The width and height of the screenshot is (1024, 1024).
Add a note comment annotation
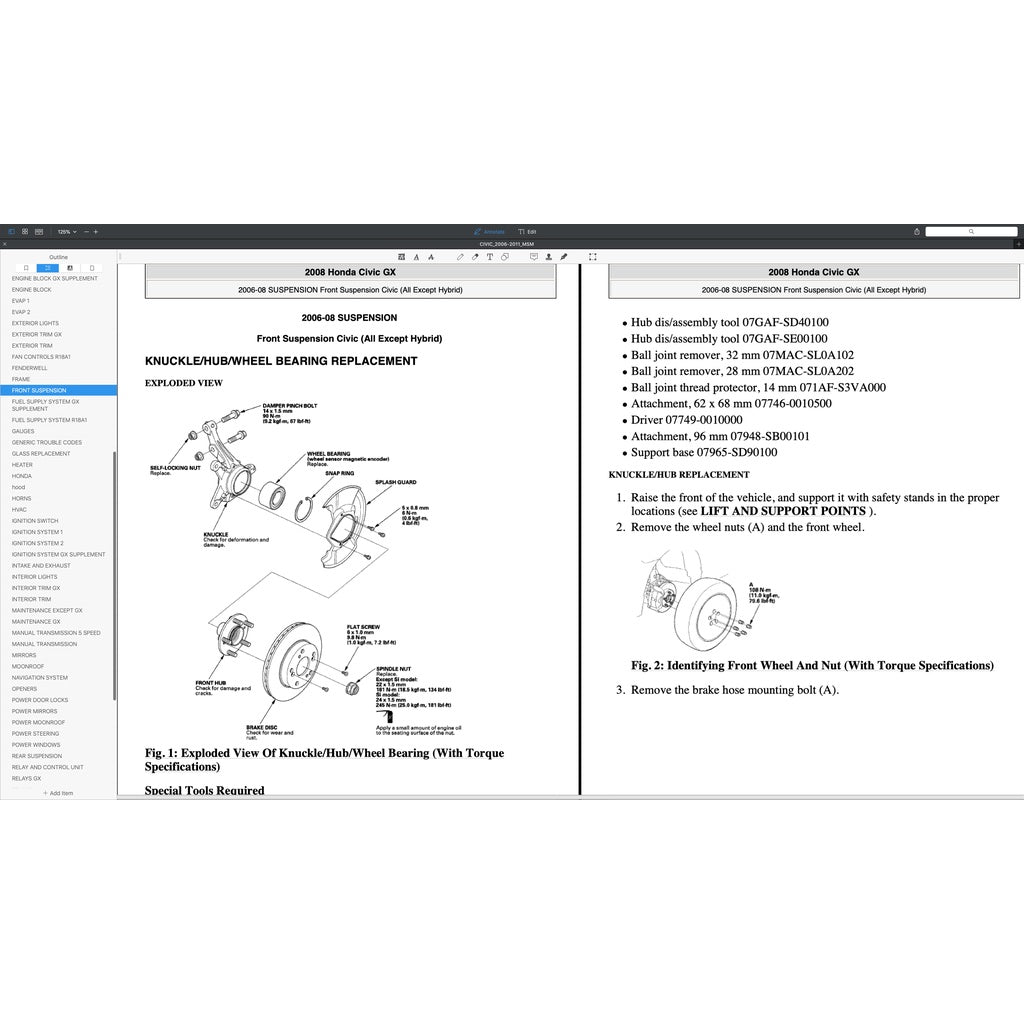[x=534, y=257]
